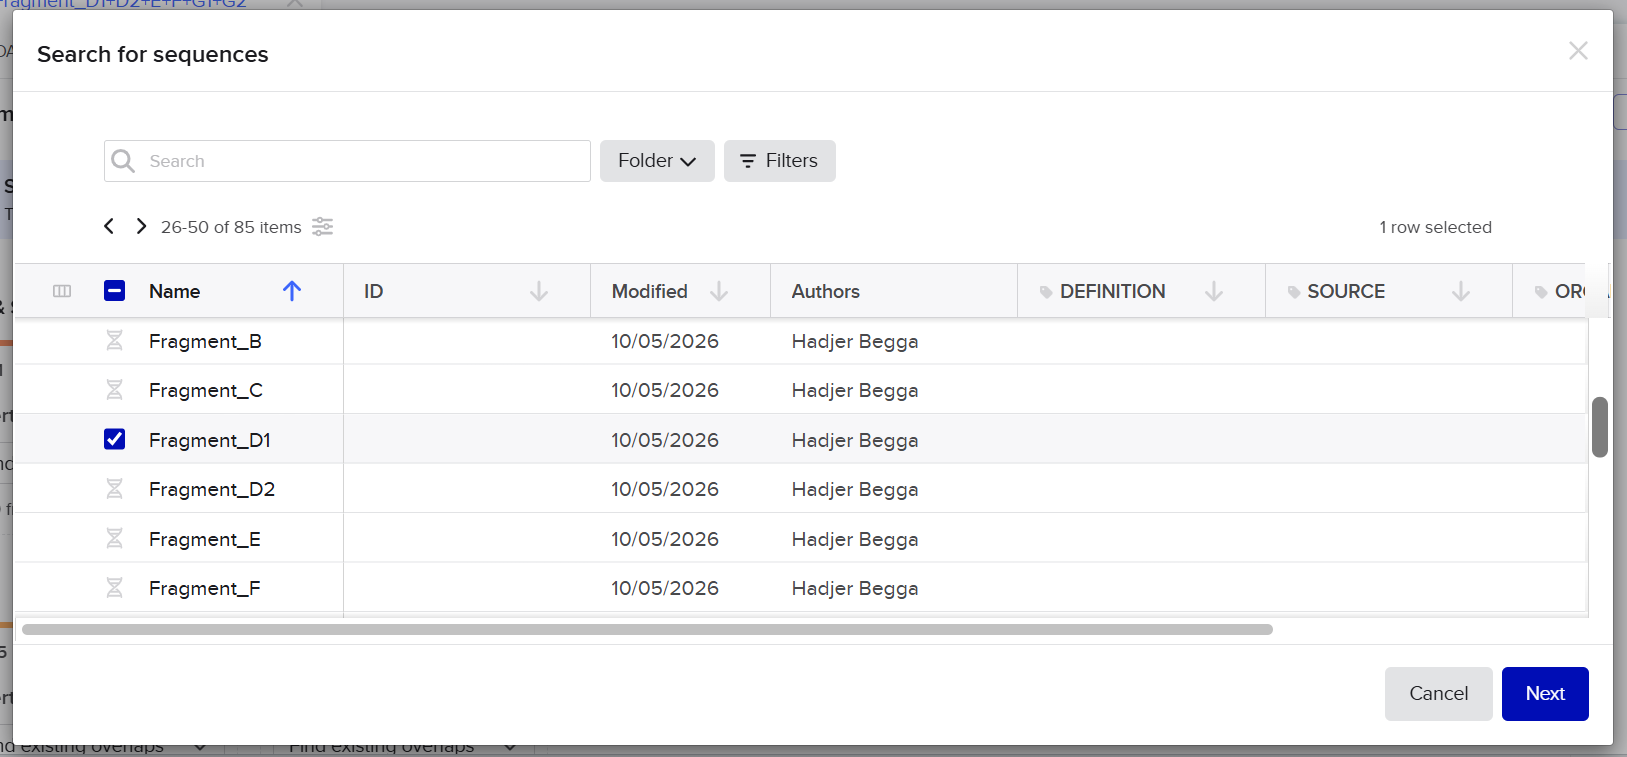Sort by DEFINITION column arrow
The height and width of the screenshot is (757, 1627).
pos(1214,291)
